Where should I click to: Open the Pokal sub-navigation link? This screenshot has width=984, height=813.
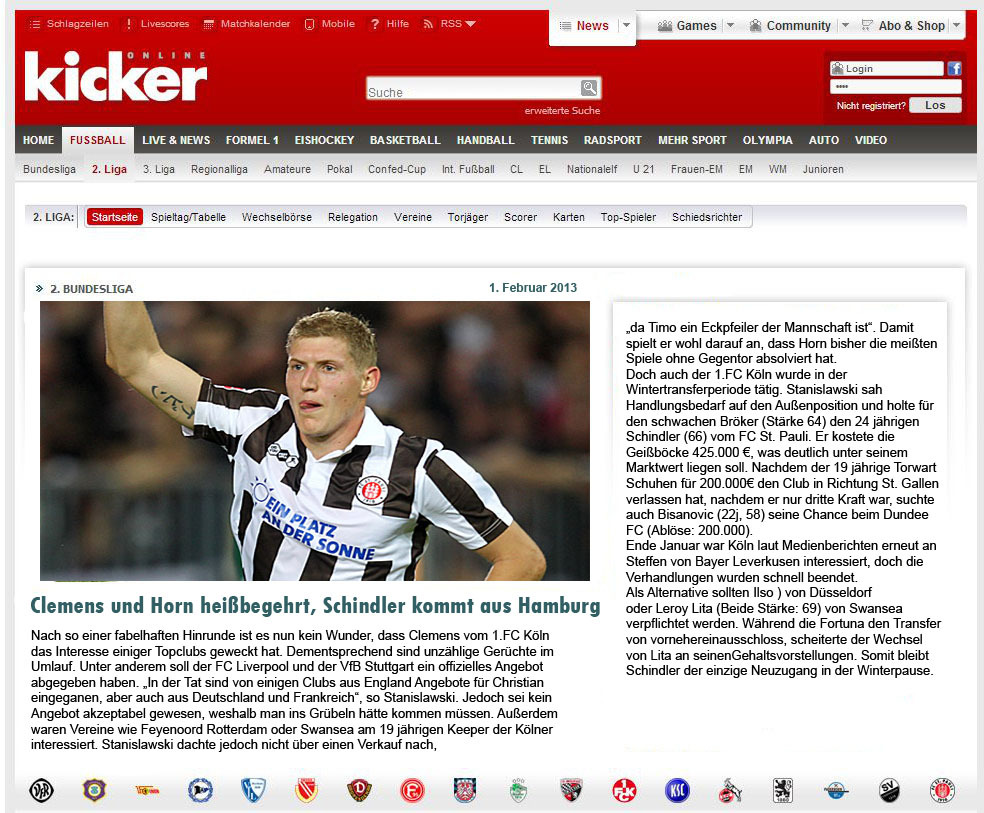340,169
